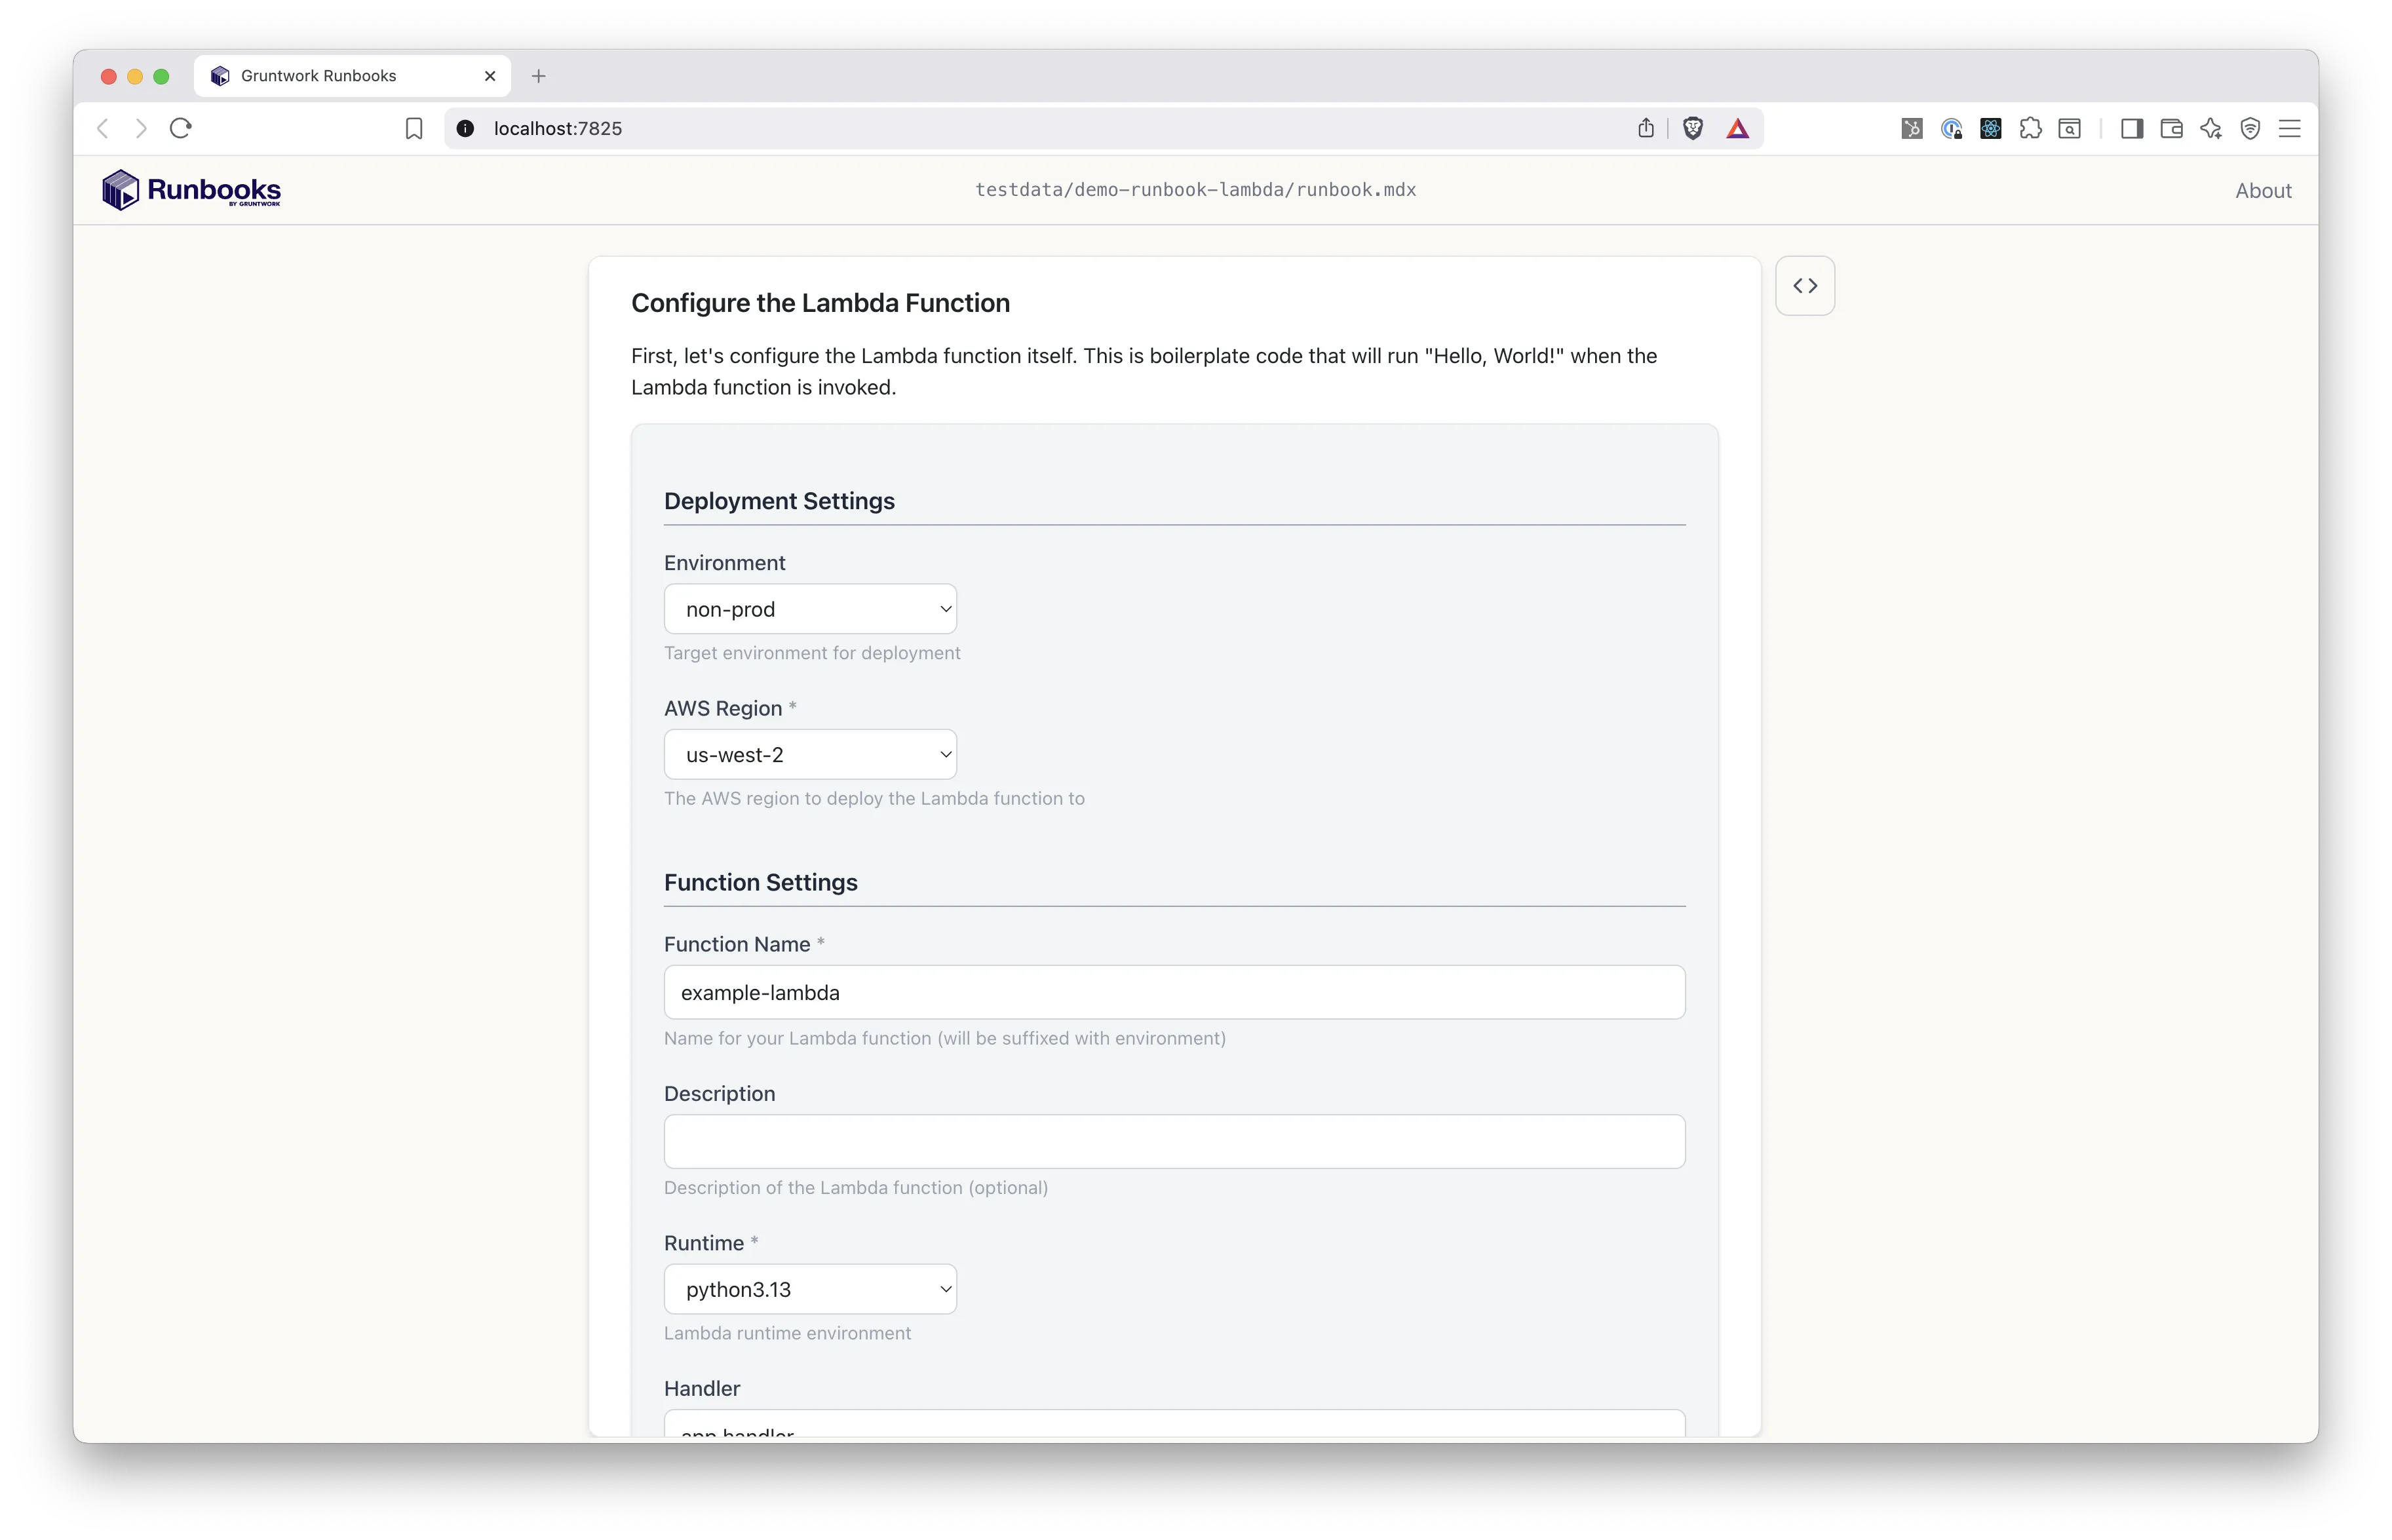
Task: Click the Description field label
Action: [719, 1093]
